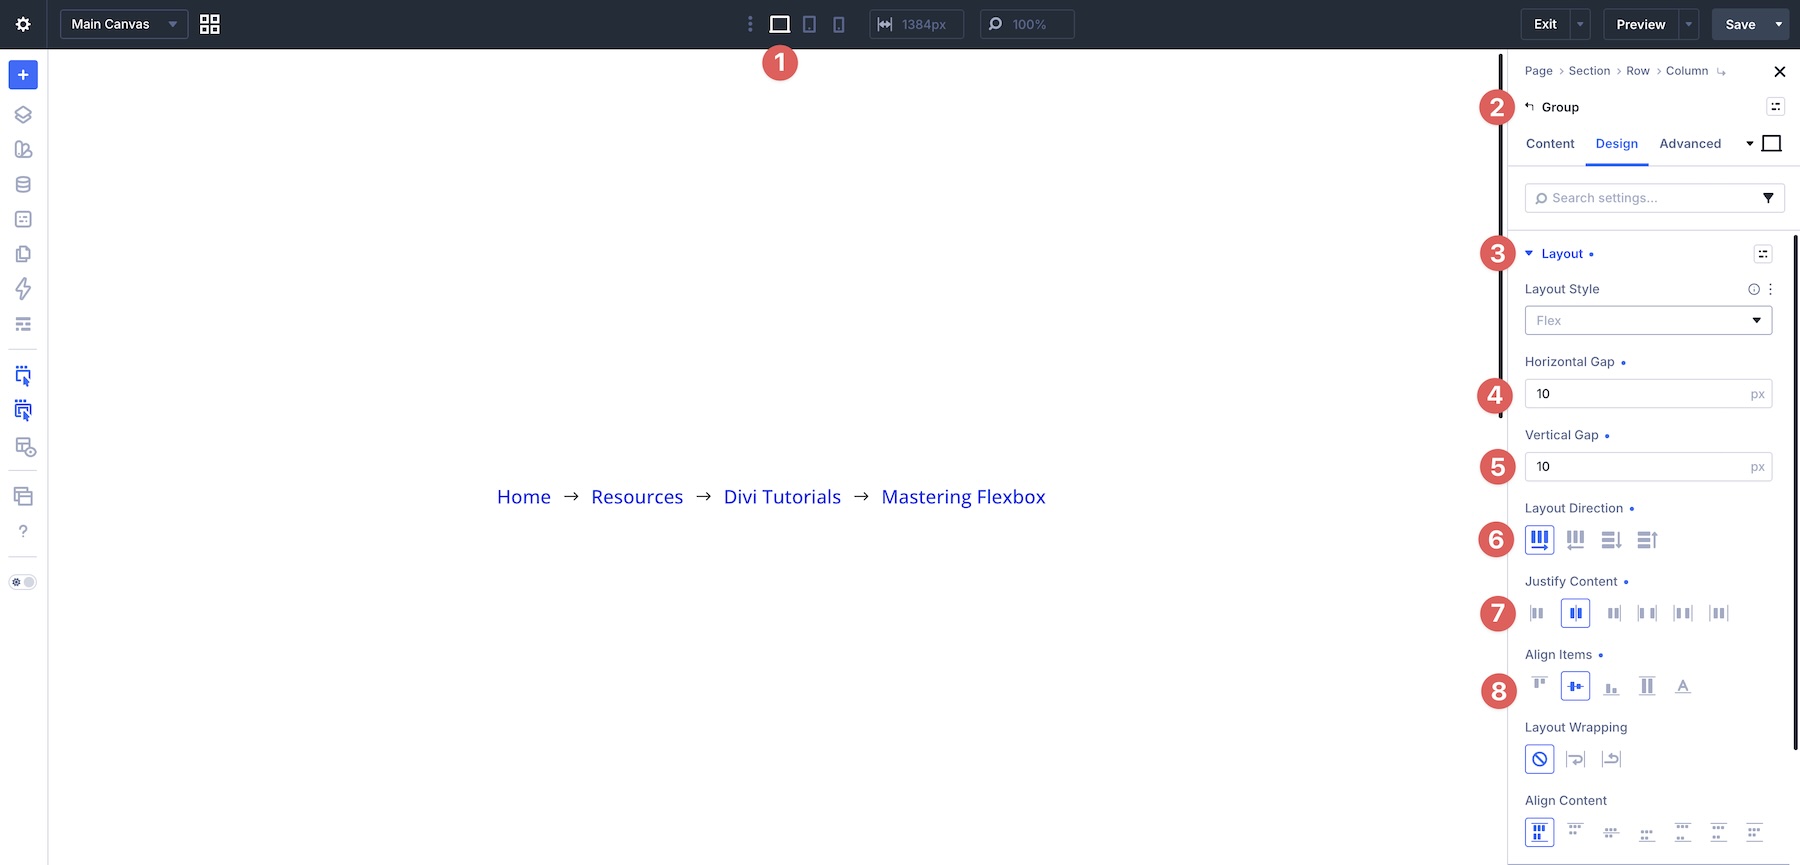Open the help question mark icon

tap(23, 531)
